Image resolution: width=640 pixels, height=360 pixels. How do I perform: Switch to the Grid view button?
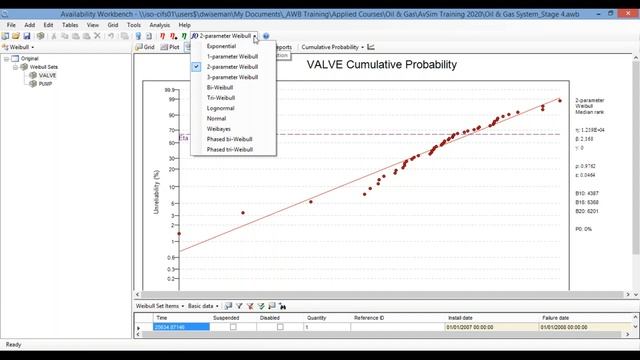145,47
